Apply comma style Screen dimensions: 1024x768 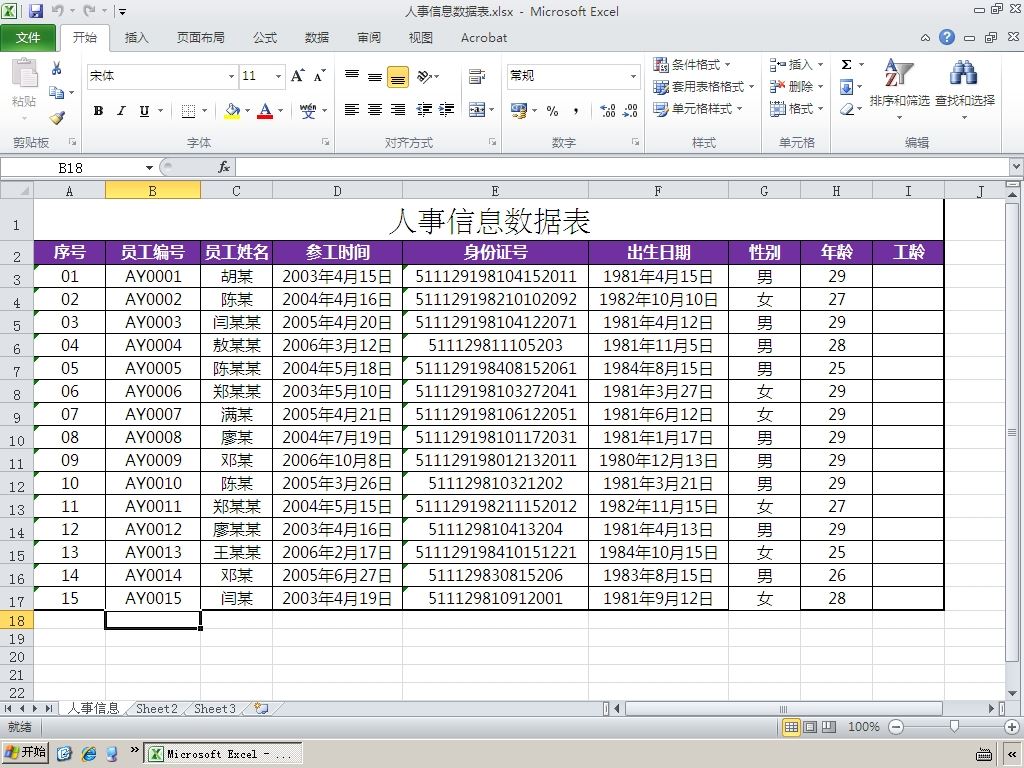coord(576,110)
